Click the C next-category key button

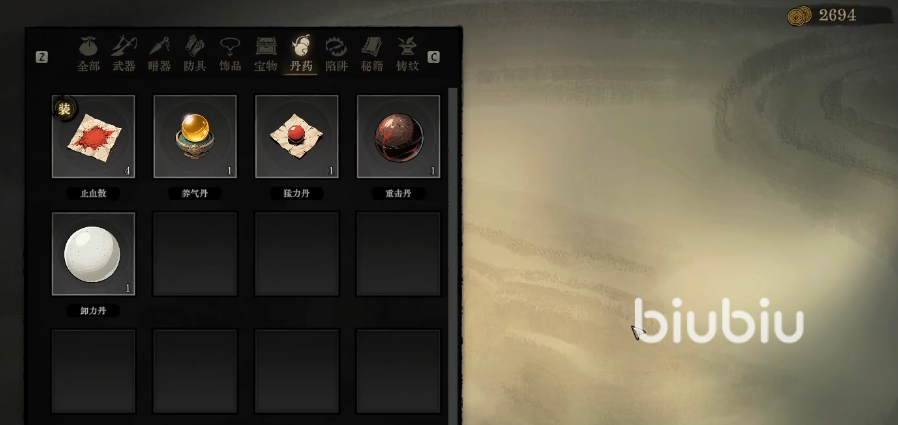(x=434, y=57)
